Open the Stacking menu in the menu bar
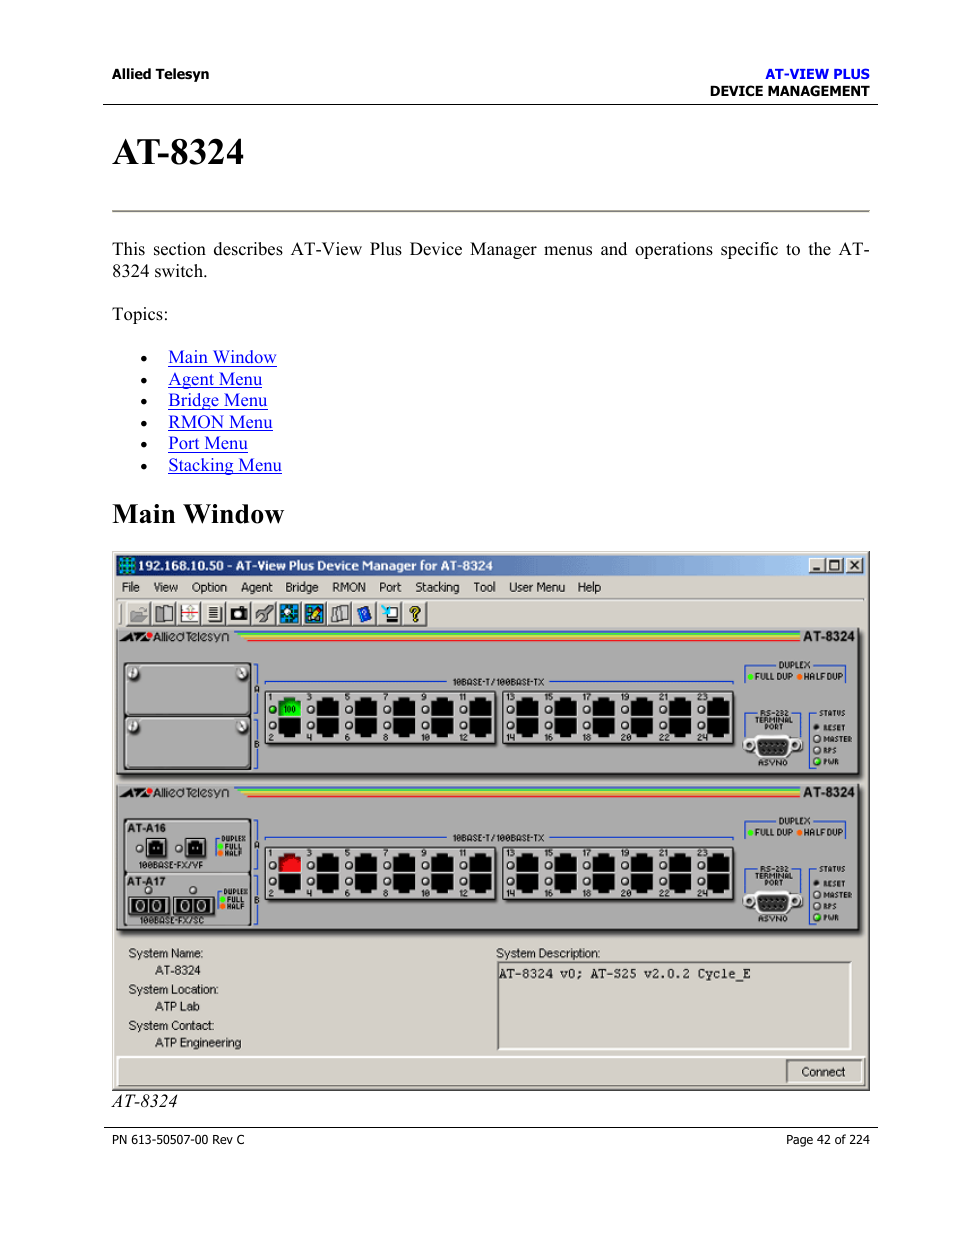Viewport: 954px width, 1235px height. pos(438,587)
